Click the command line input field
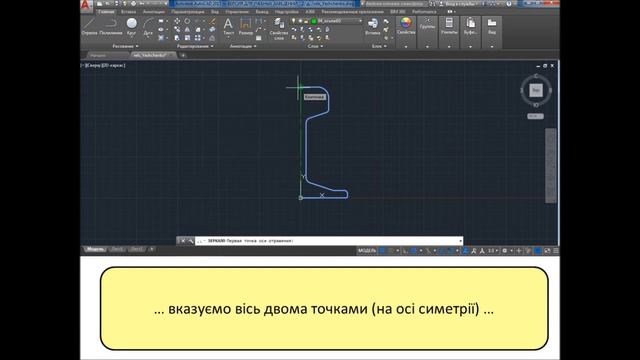 tap(329, 241)
